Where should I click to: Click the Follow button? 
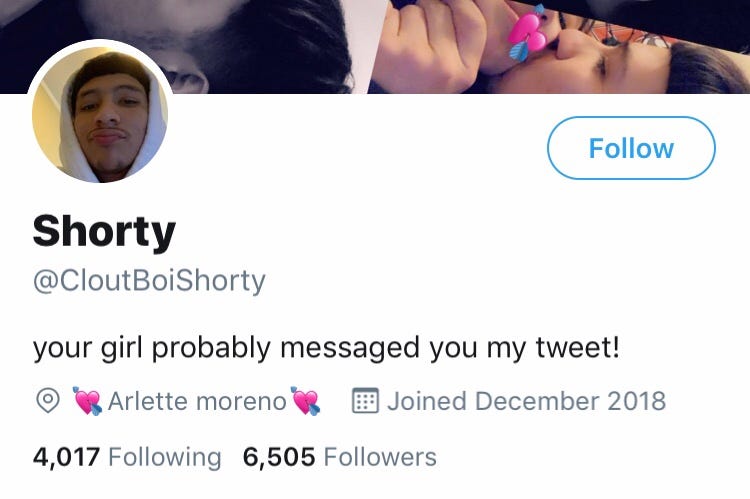point(631,148)
